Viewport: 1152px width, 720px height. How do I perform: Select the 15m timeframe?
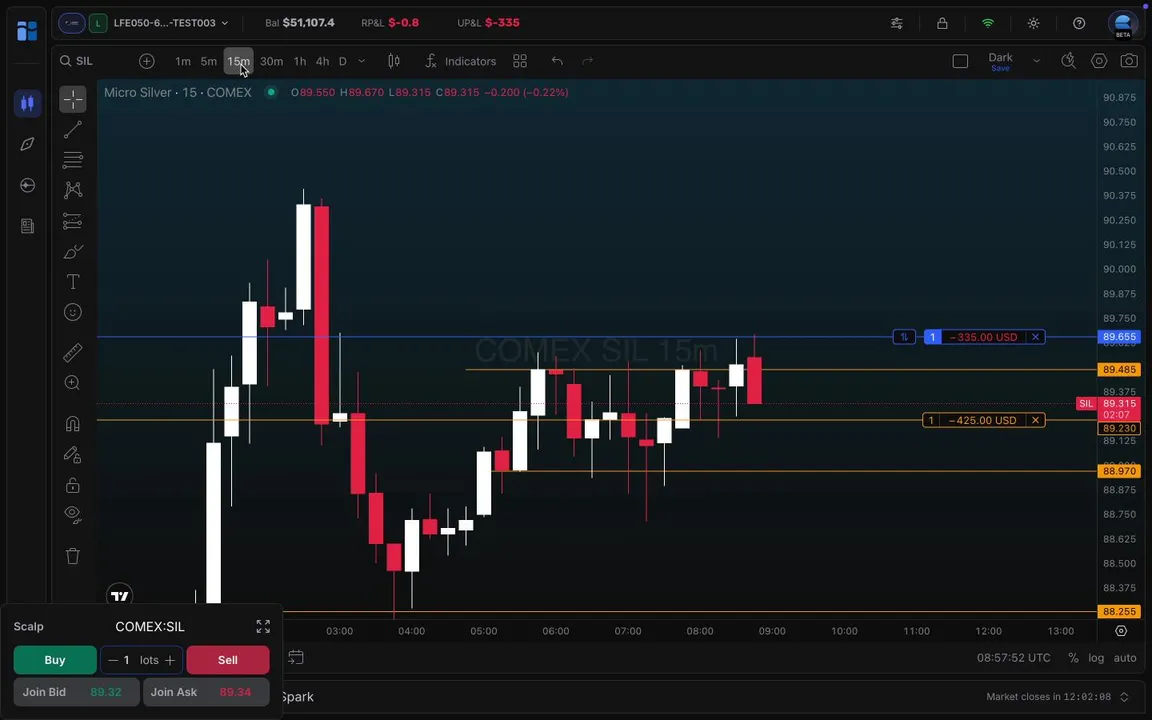238,61
